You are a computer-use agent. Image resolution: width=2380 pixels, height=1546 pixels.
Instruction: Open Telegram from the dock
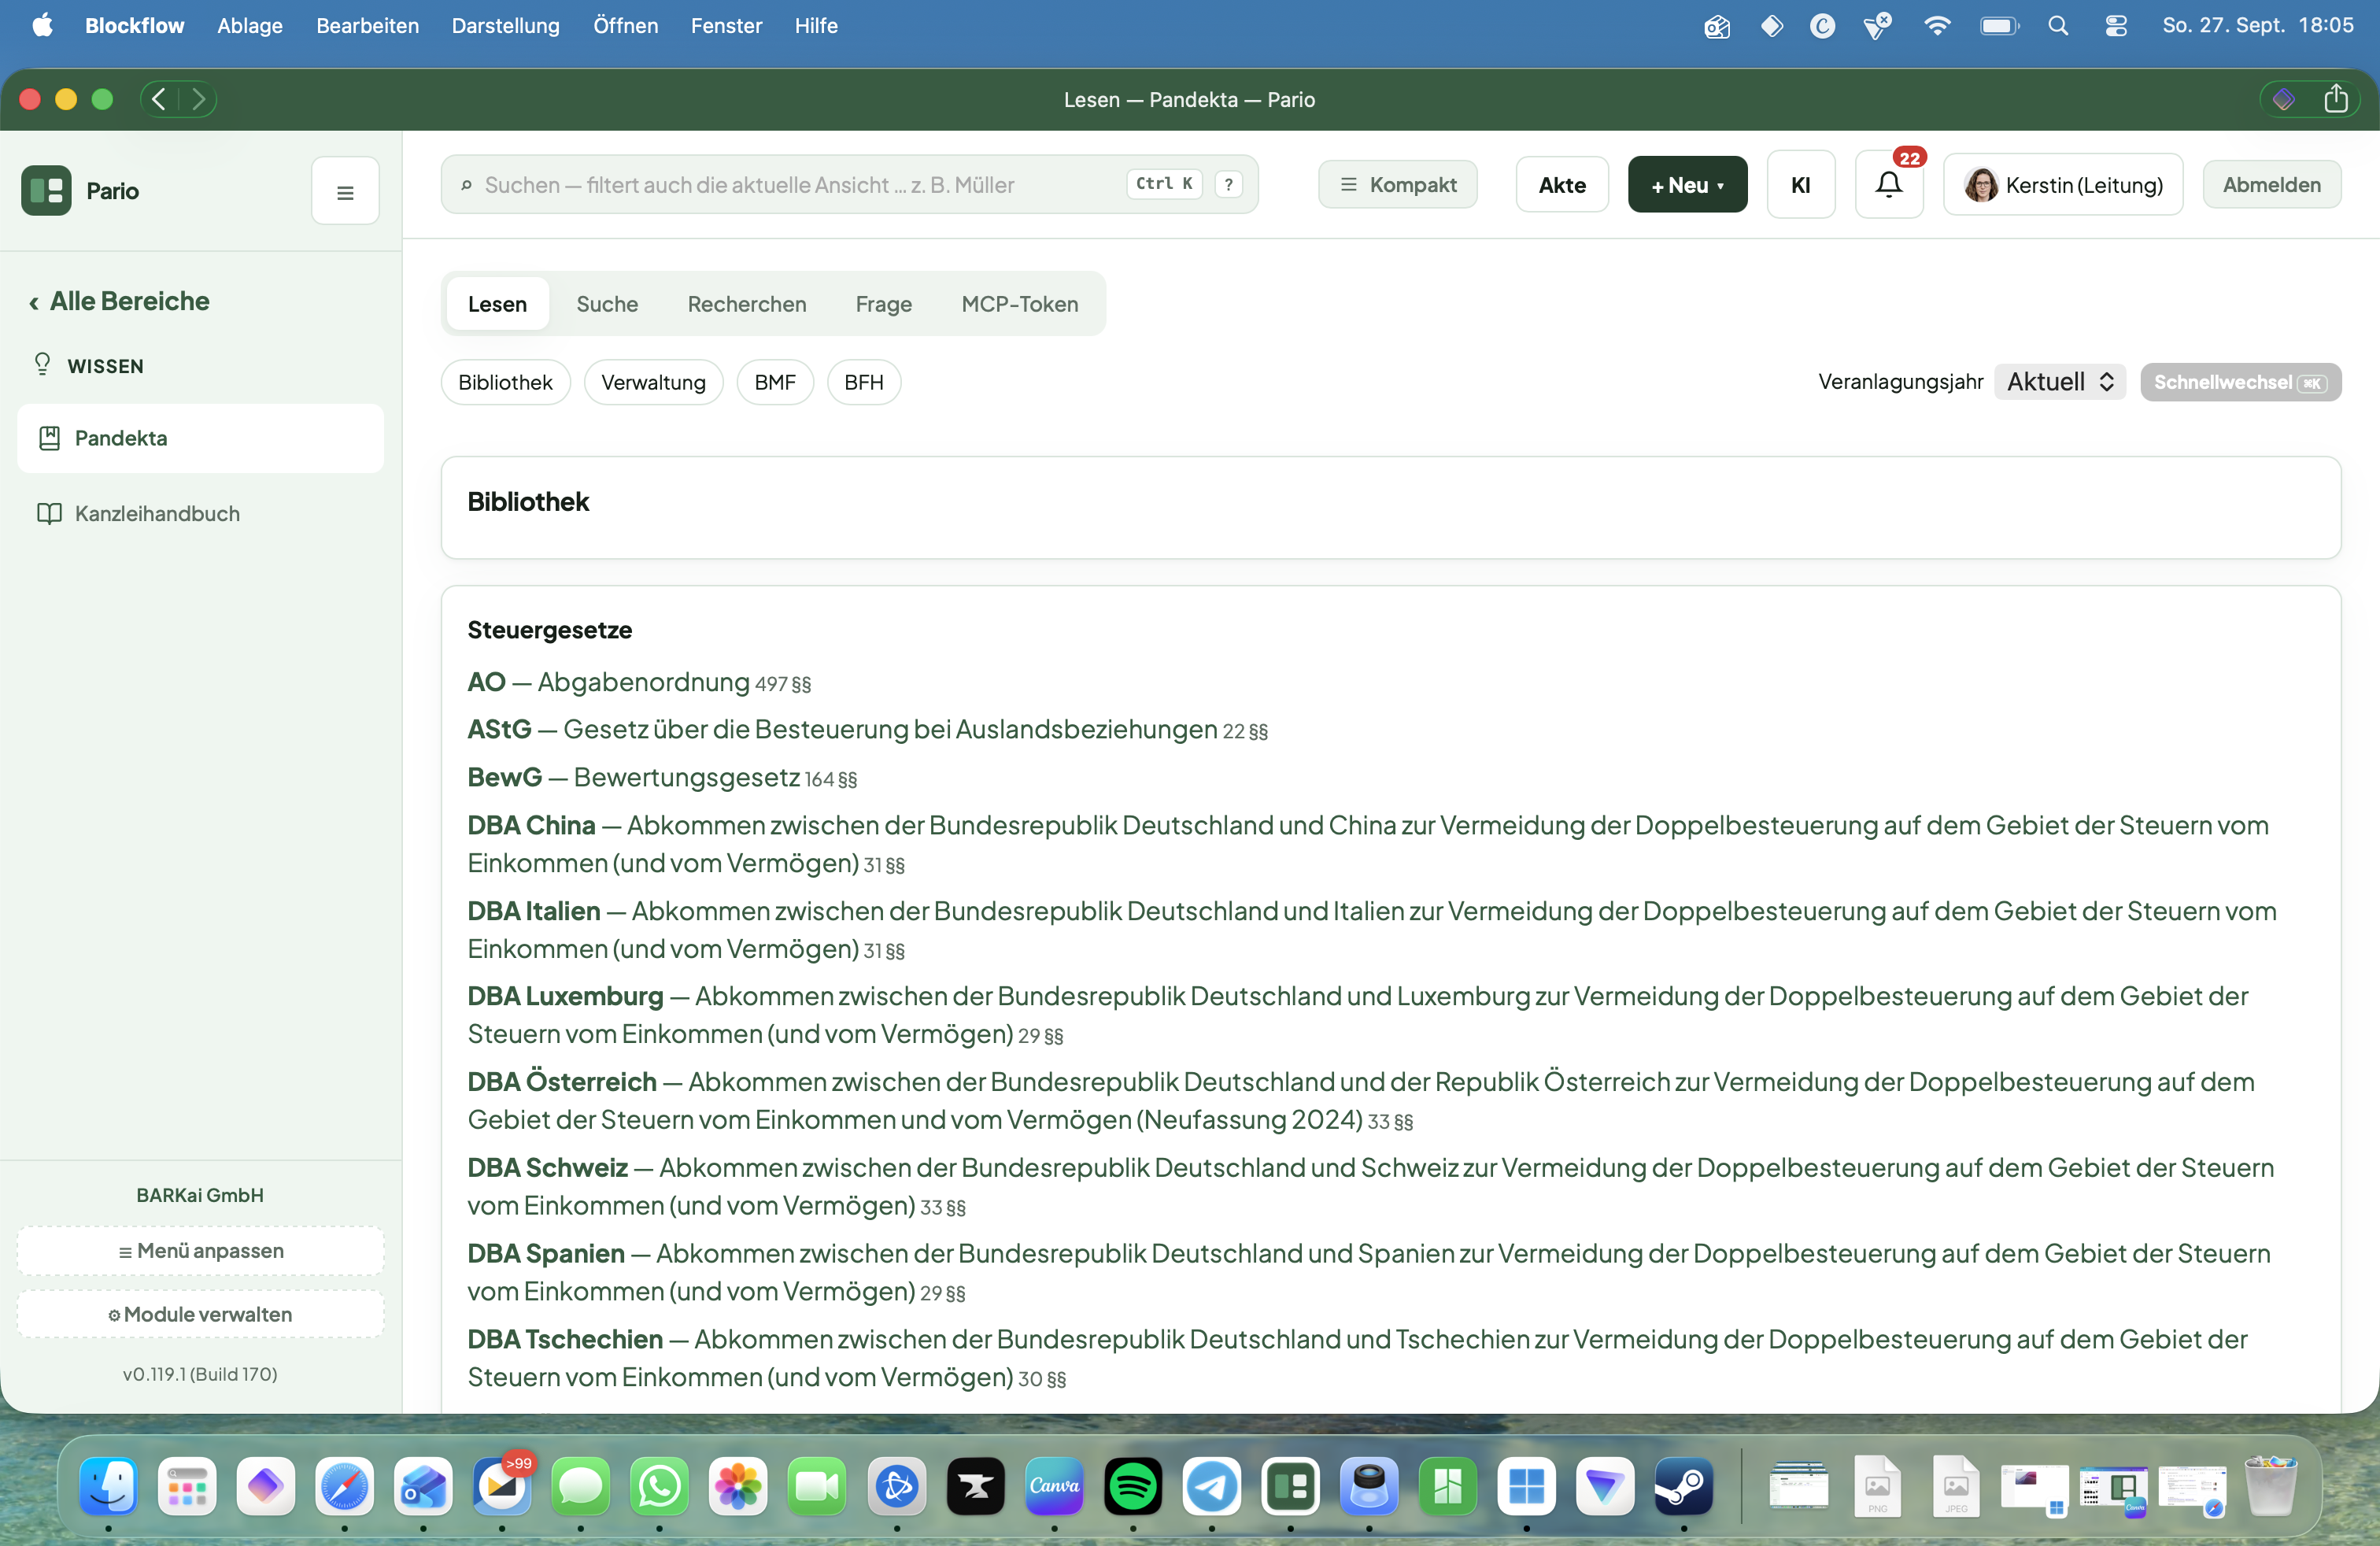1211,1486
